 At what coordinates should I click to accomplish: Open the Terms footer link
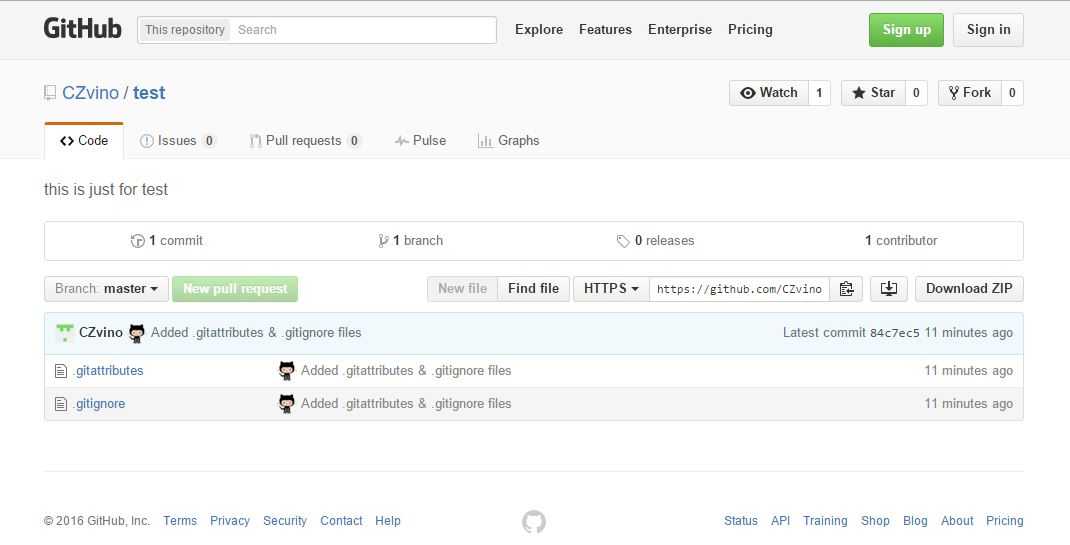point(180,521)
